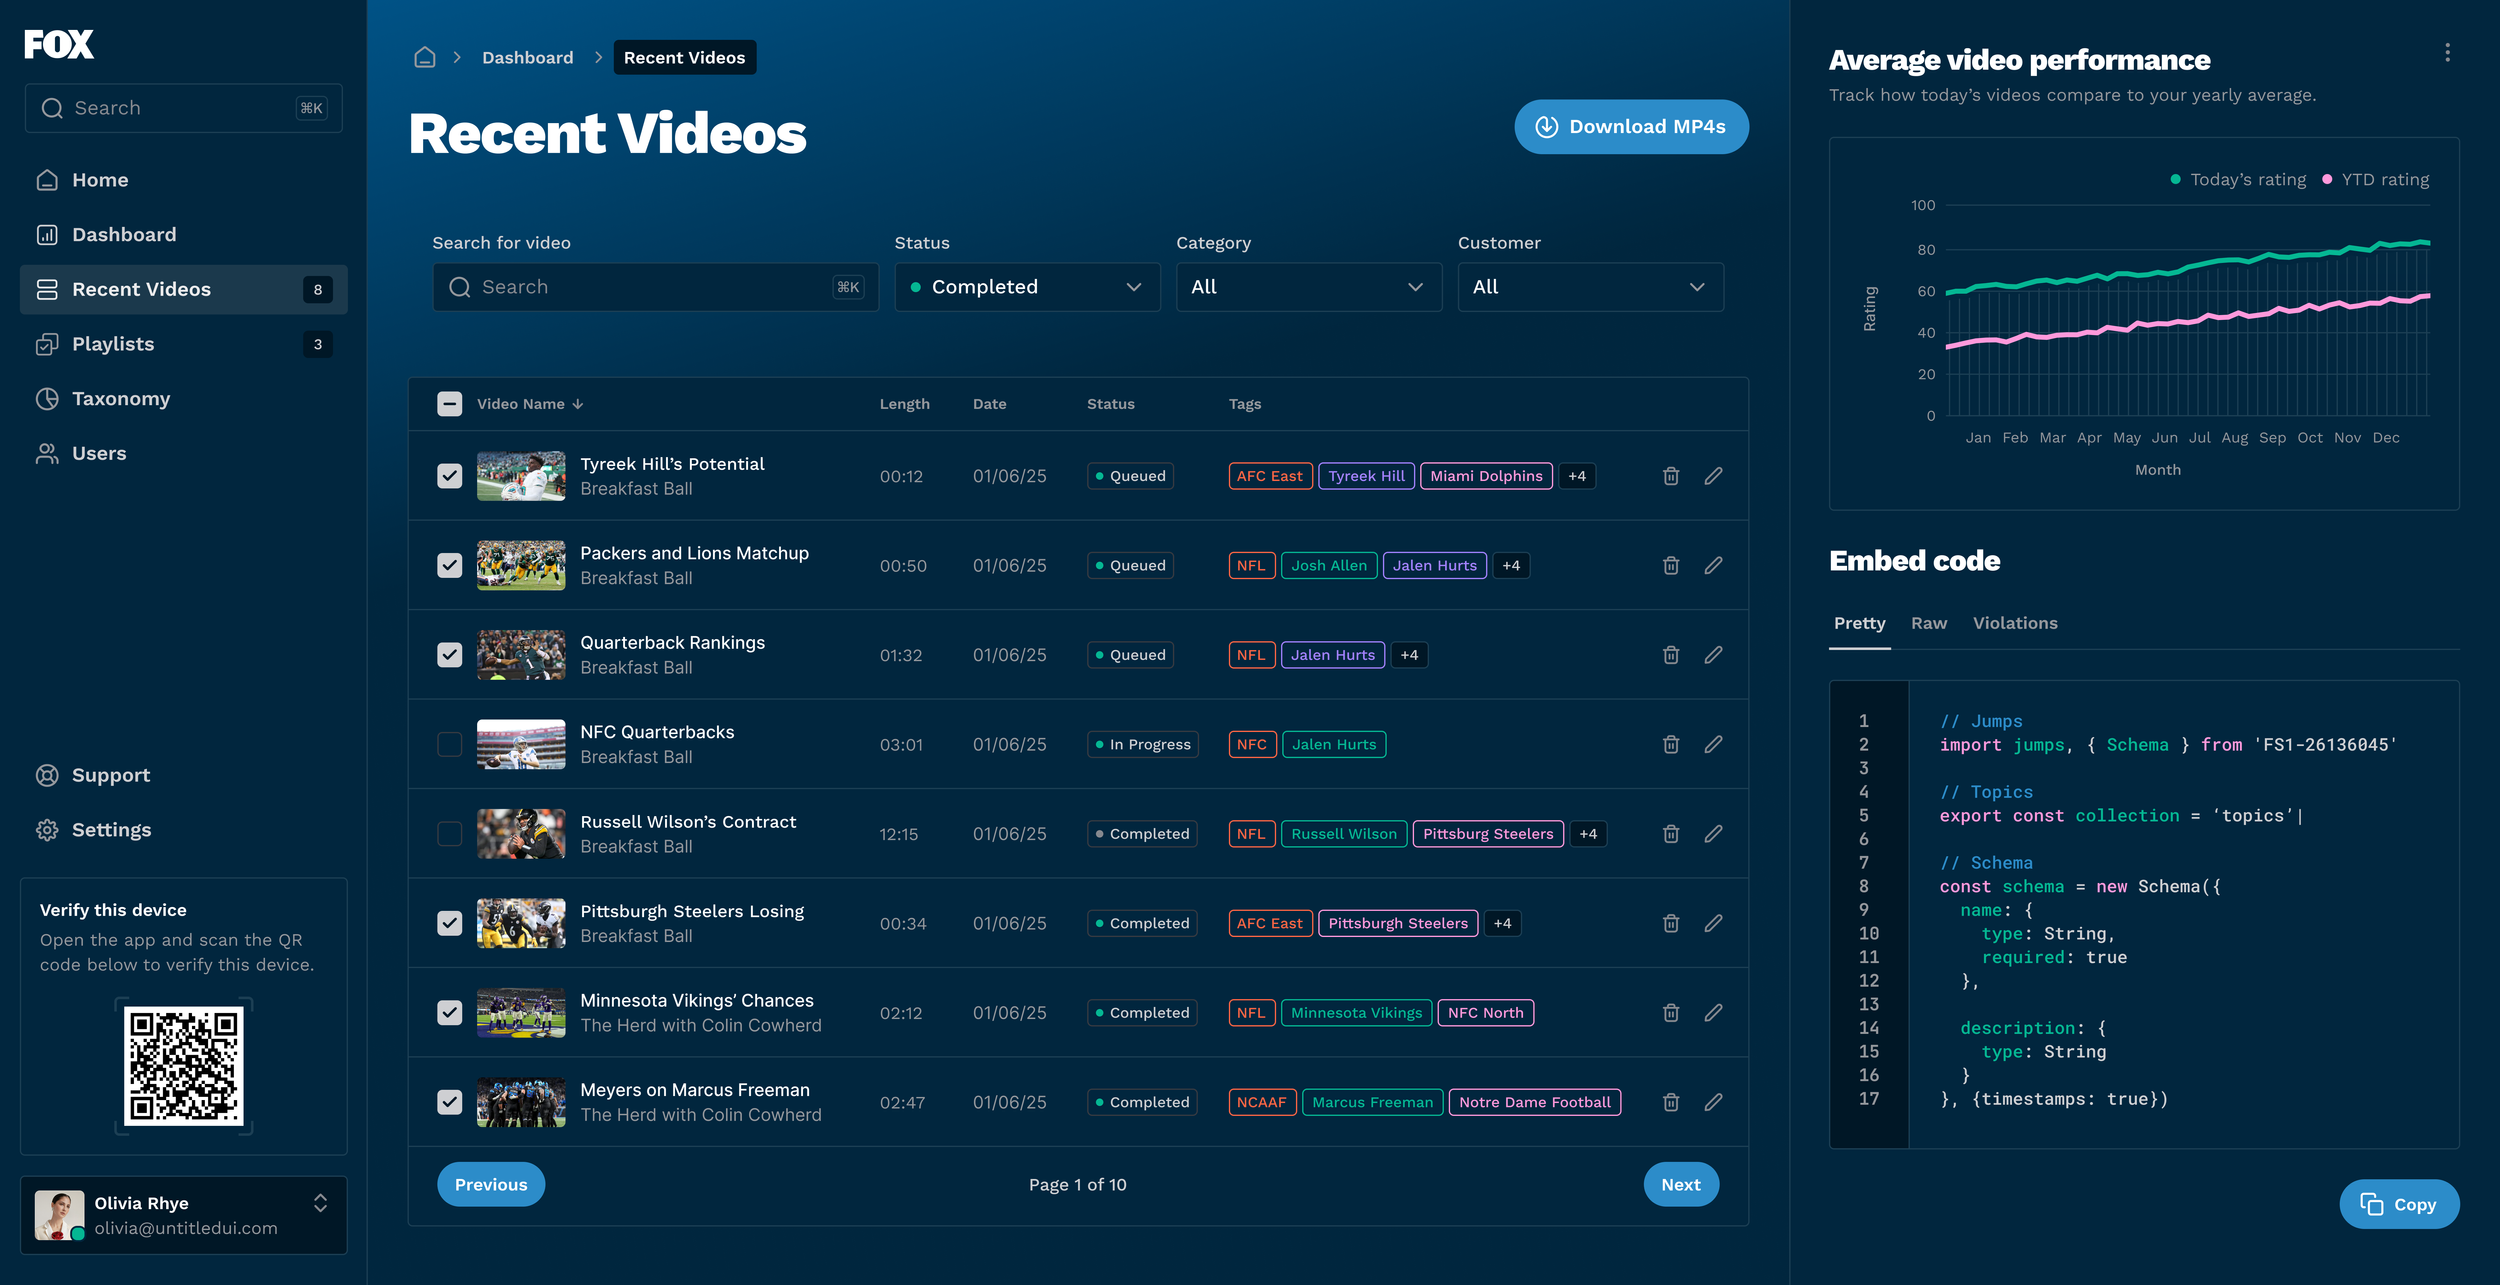
Task: Open the Status dropdown showing Completed
Action: point(1027,287)
